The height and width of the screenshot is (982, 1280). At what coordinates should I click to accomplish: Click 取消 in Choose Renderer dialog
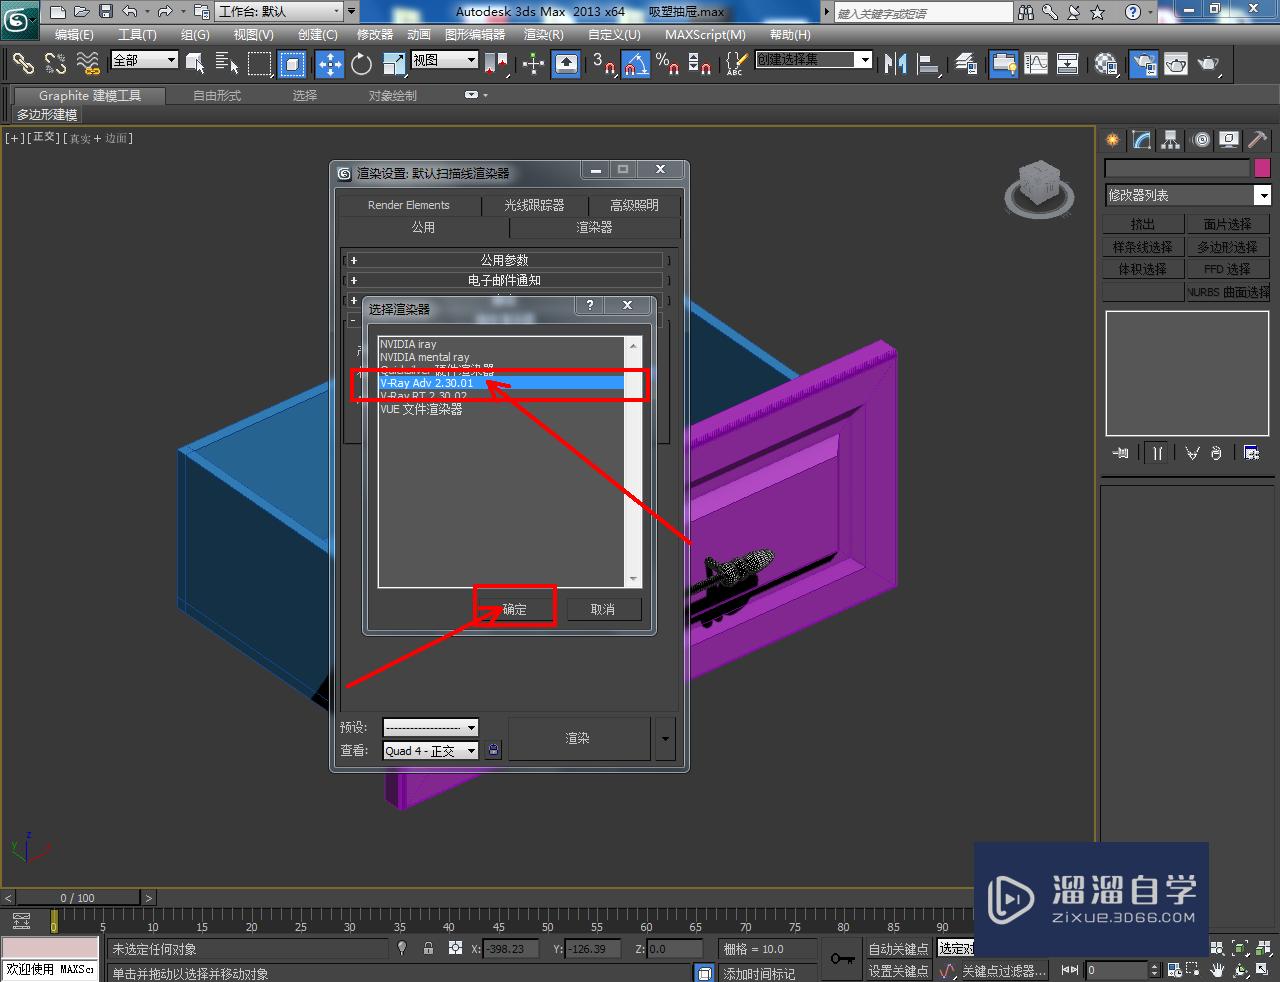pyautogui.click(x=603, y=609)
